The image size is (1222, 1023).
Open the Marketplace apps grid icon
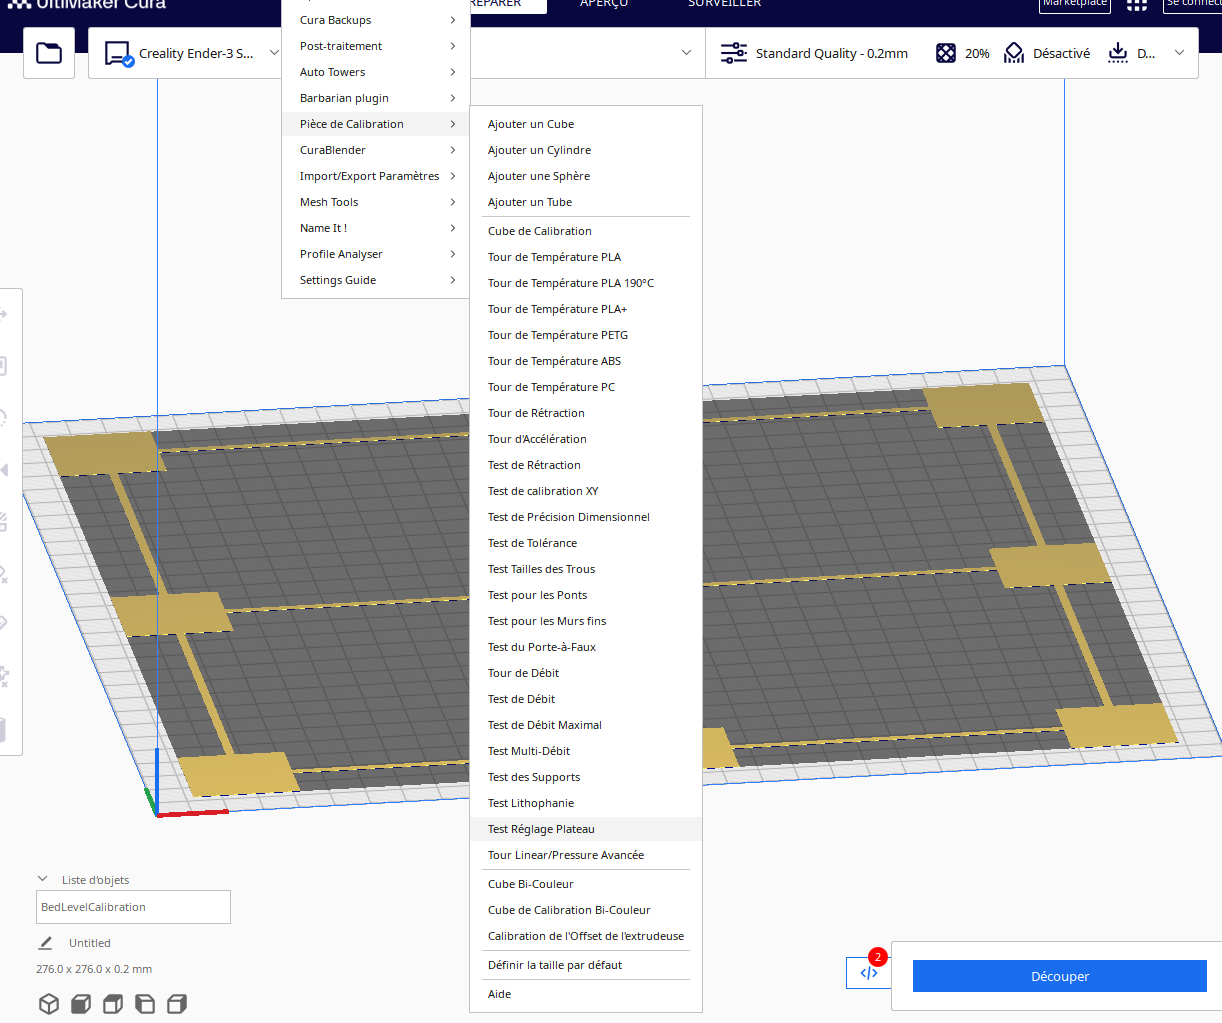1137,4
